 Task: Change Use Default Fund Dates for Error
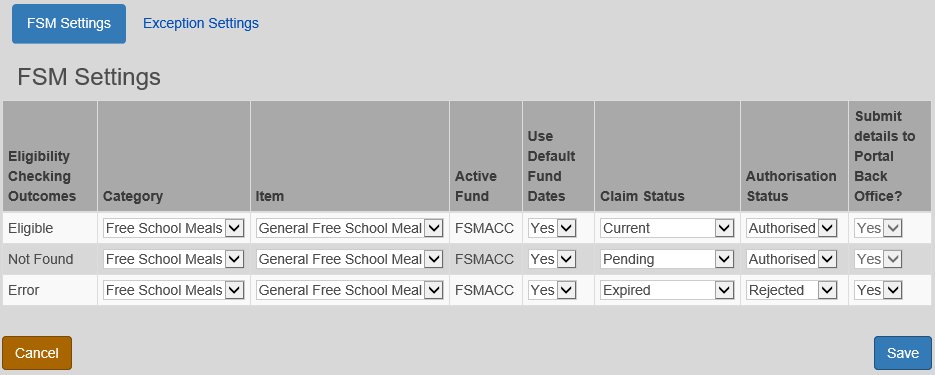point(552,290)
